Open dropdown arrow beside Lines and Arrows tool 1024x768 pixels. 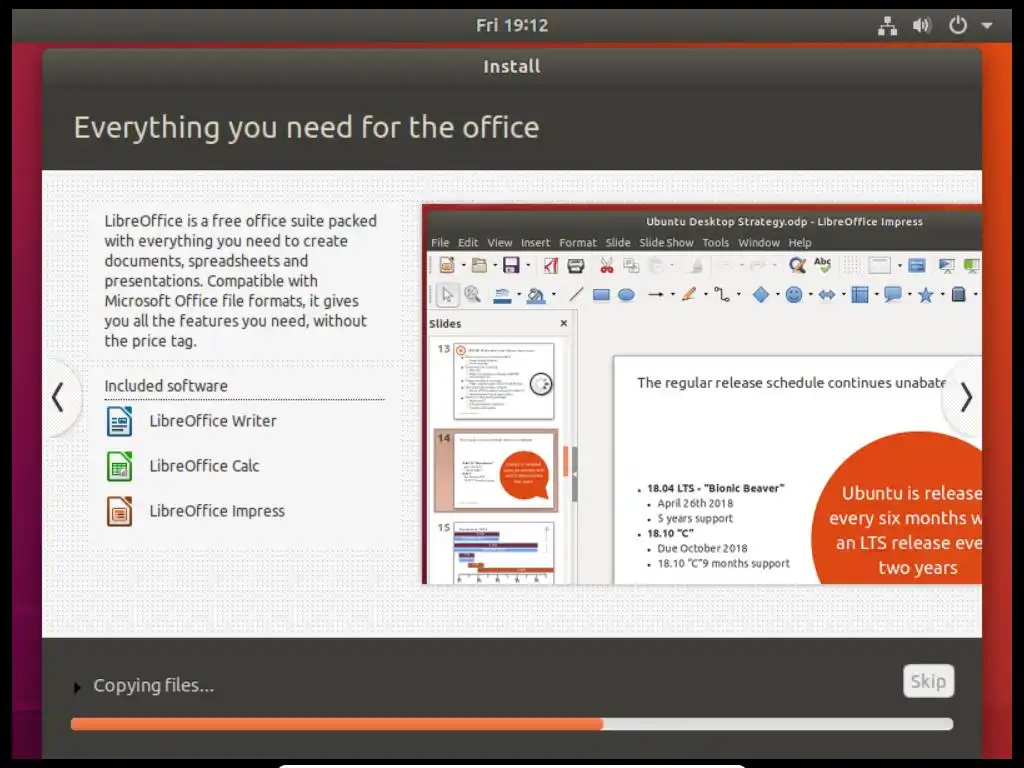(672, 295)
